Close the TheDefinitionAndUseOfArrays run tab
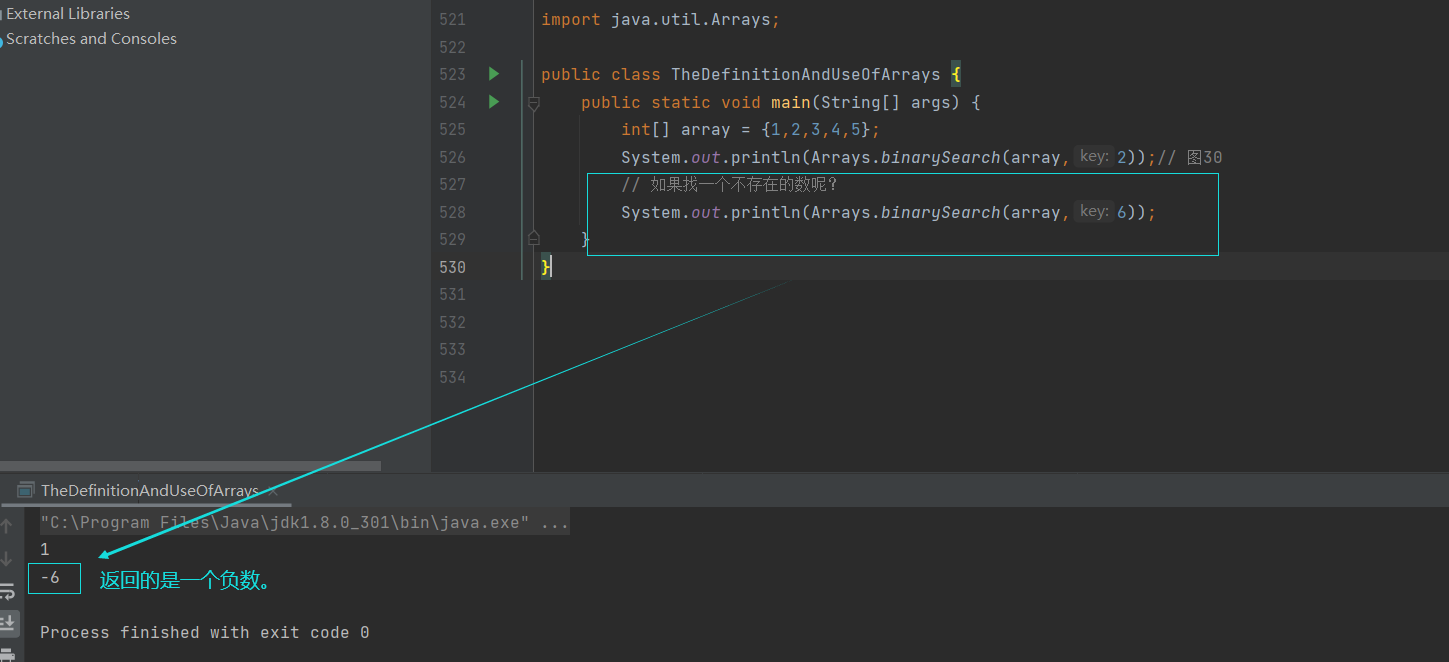 tap(271, 491)
